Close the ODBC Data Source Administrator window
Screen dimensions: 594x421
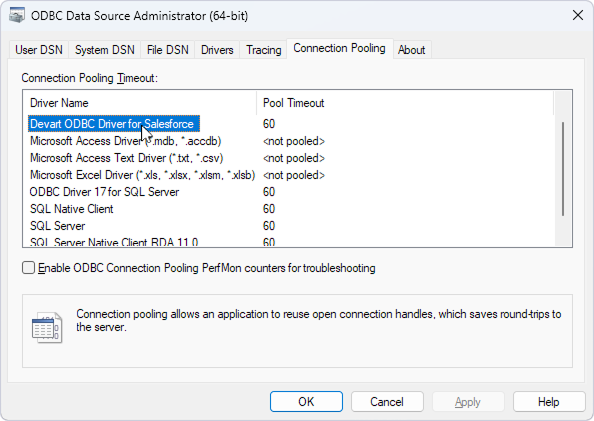[578, 16]
